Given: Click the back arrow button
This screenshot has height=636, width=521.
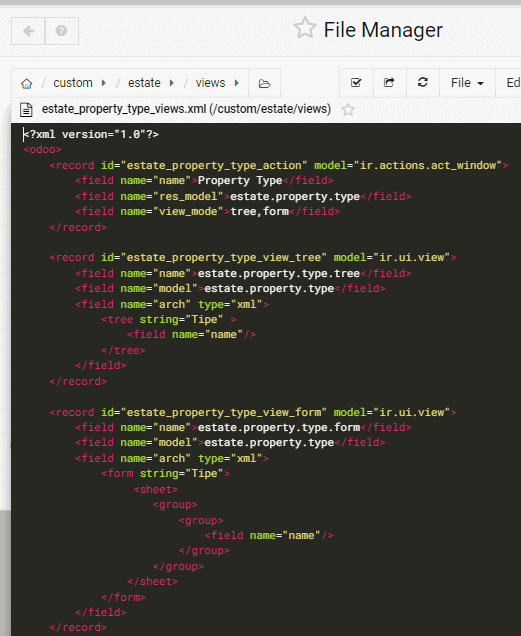Looking at the screenshot, I should [28, 31].
